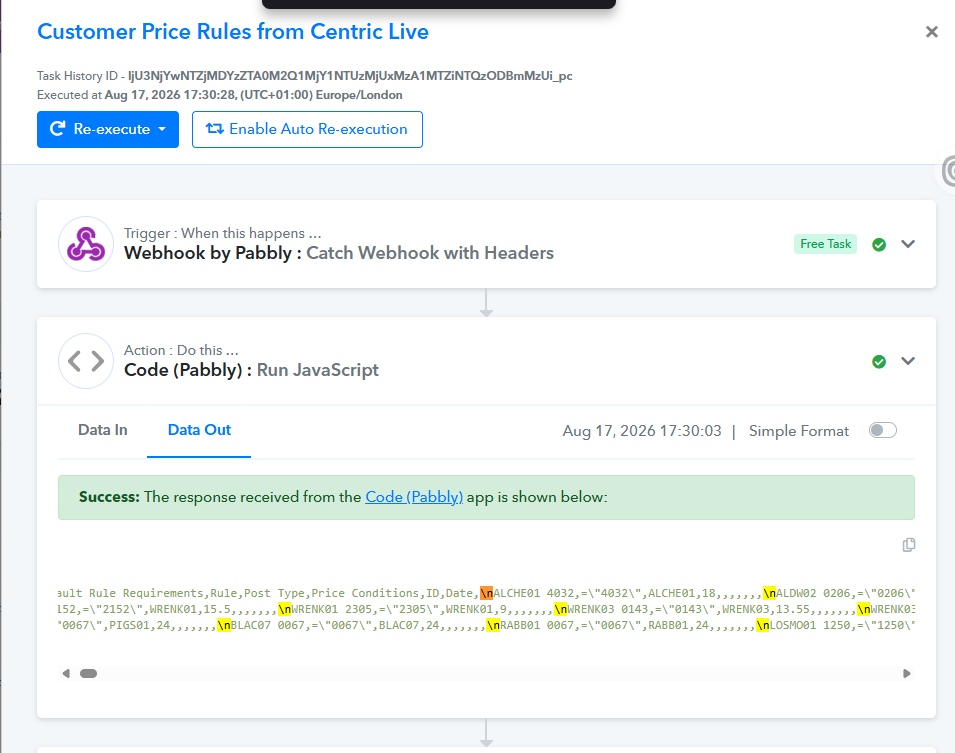Click the WRENK01 2305 response text
Image resolution: width=955 pixels, height=753 pixels.
tap(331, 609)
